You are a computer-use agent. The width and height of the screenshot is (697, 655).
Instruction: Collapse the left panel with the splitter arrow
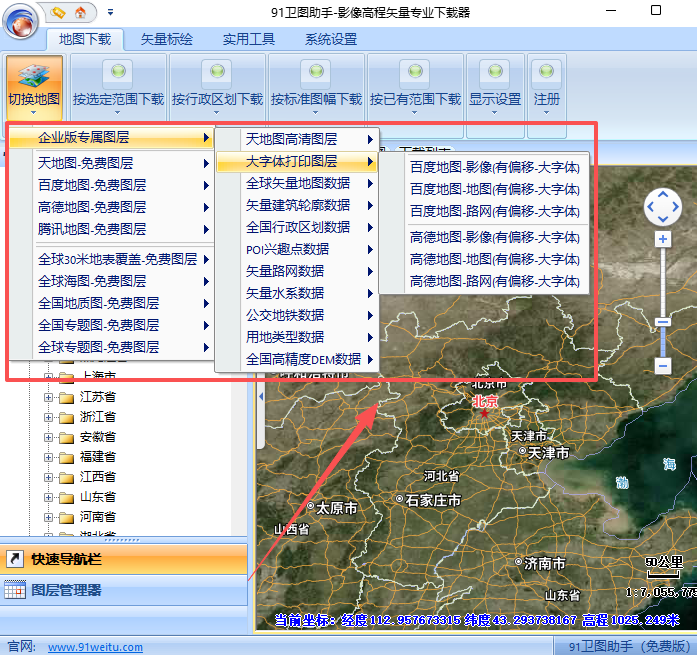click(x=261, y=396)
